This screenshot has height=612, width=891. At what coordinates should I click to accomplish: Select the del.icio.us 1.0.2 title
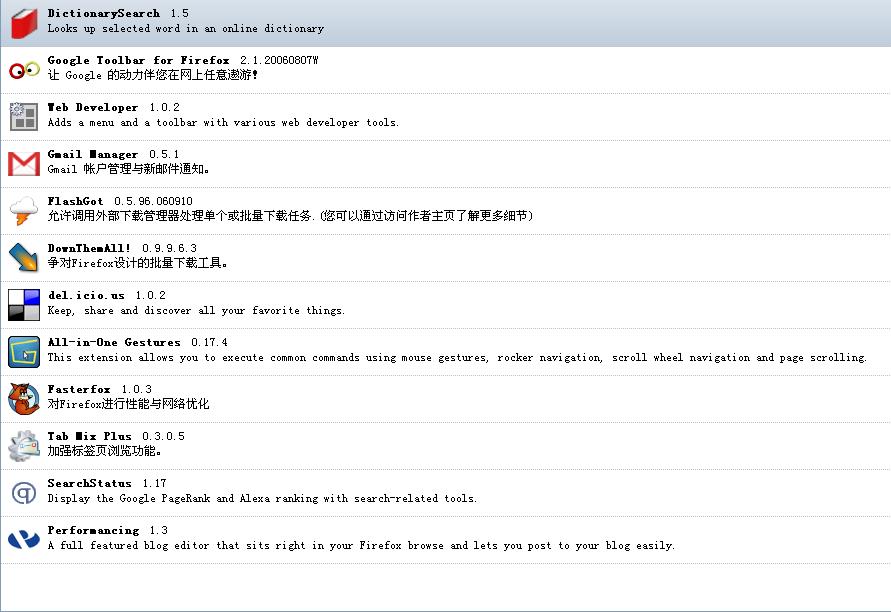(x=107, y=295)
